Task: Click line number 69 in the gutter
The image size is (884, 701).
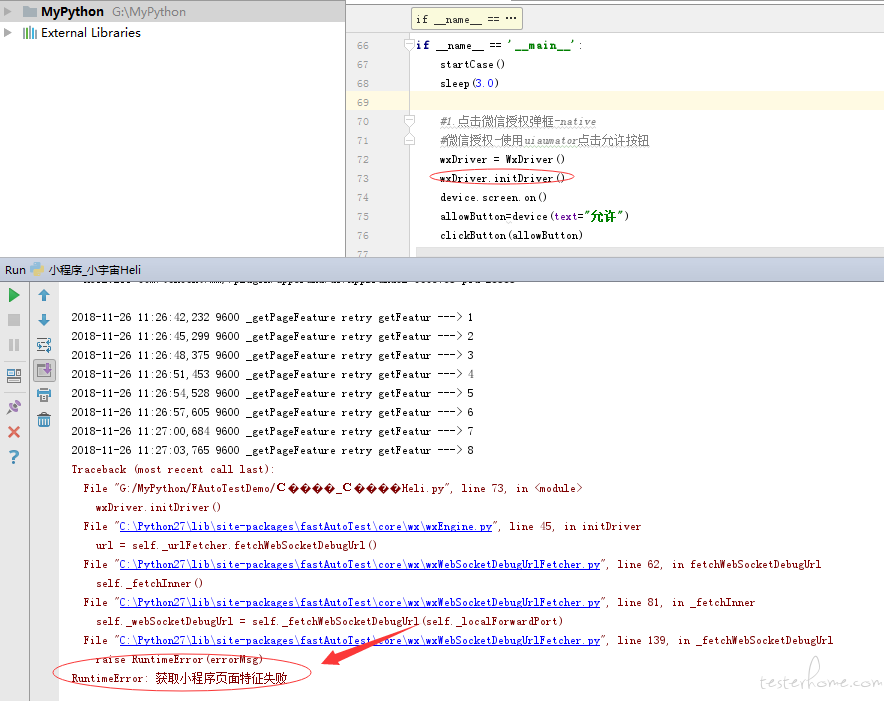Action: 363,103
